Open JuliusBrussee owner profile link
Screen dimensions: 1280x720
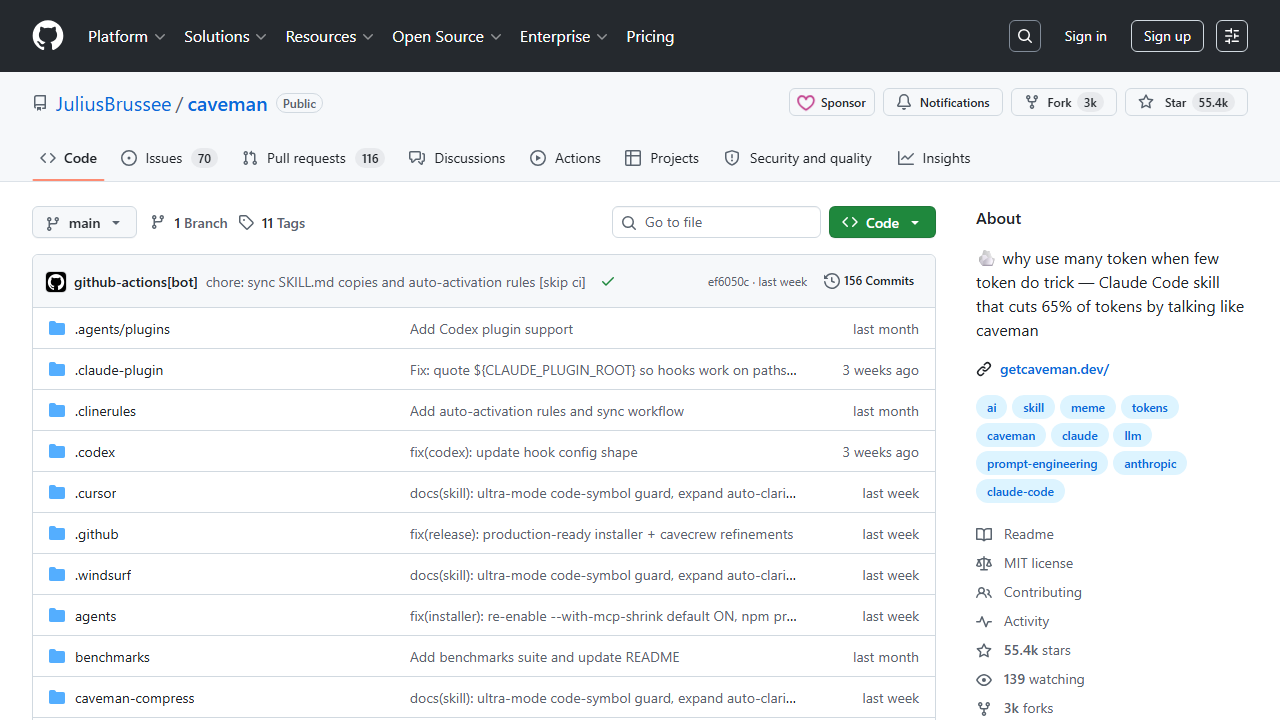(x=113, y=104)
